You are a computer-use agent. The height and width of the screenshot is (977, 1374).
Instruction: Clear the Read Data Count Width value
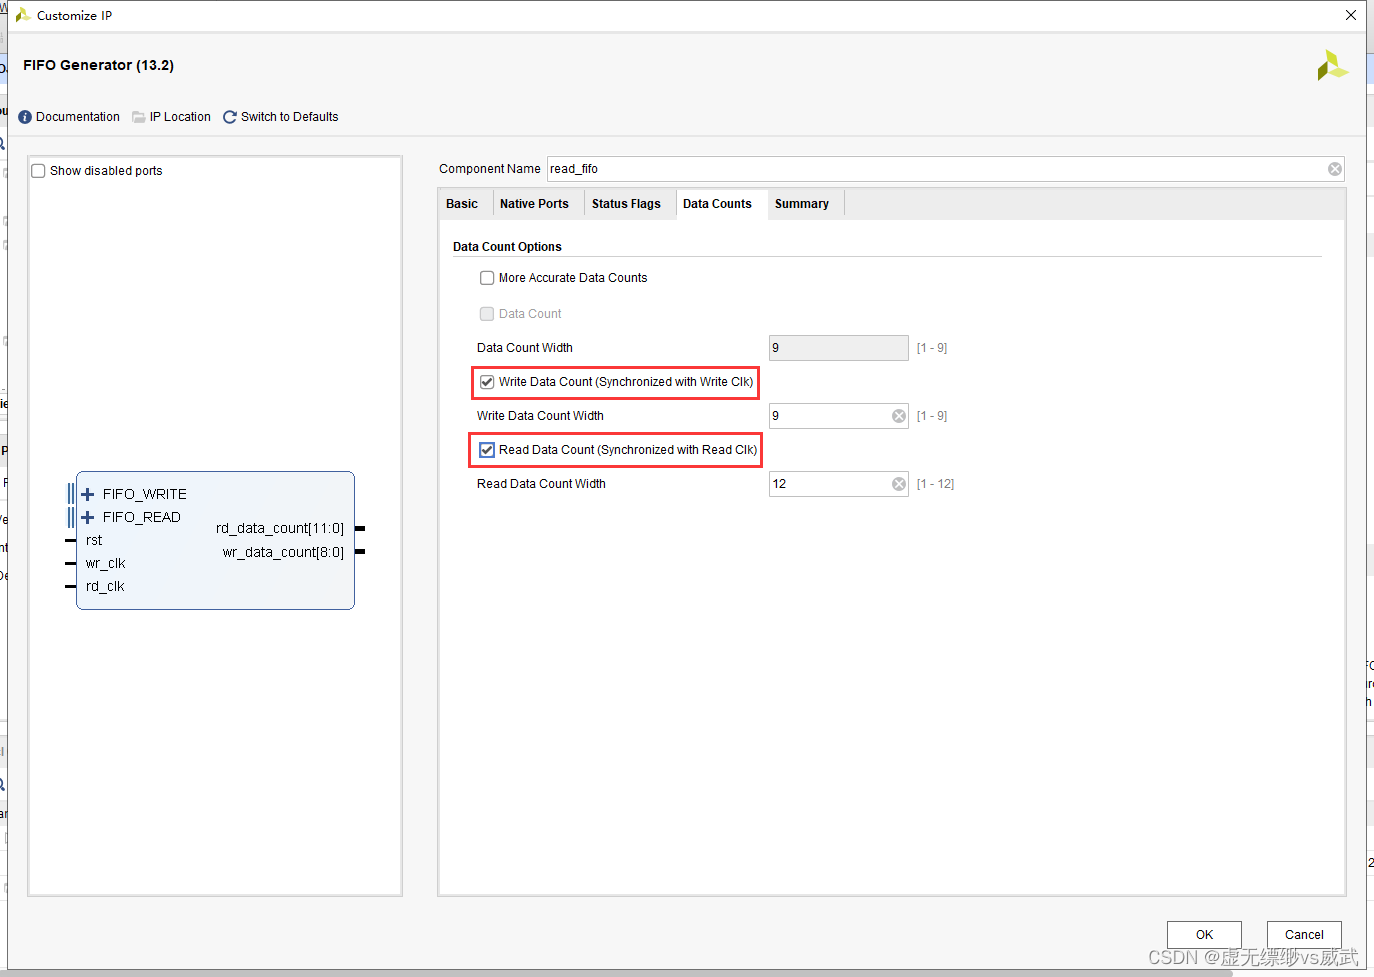pos(899,484)
